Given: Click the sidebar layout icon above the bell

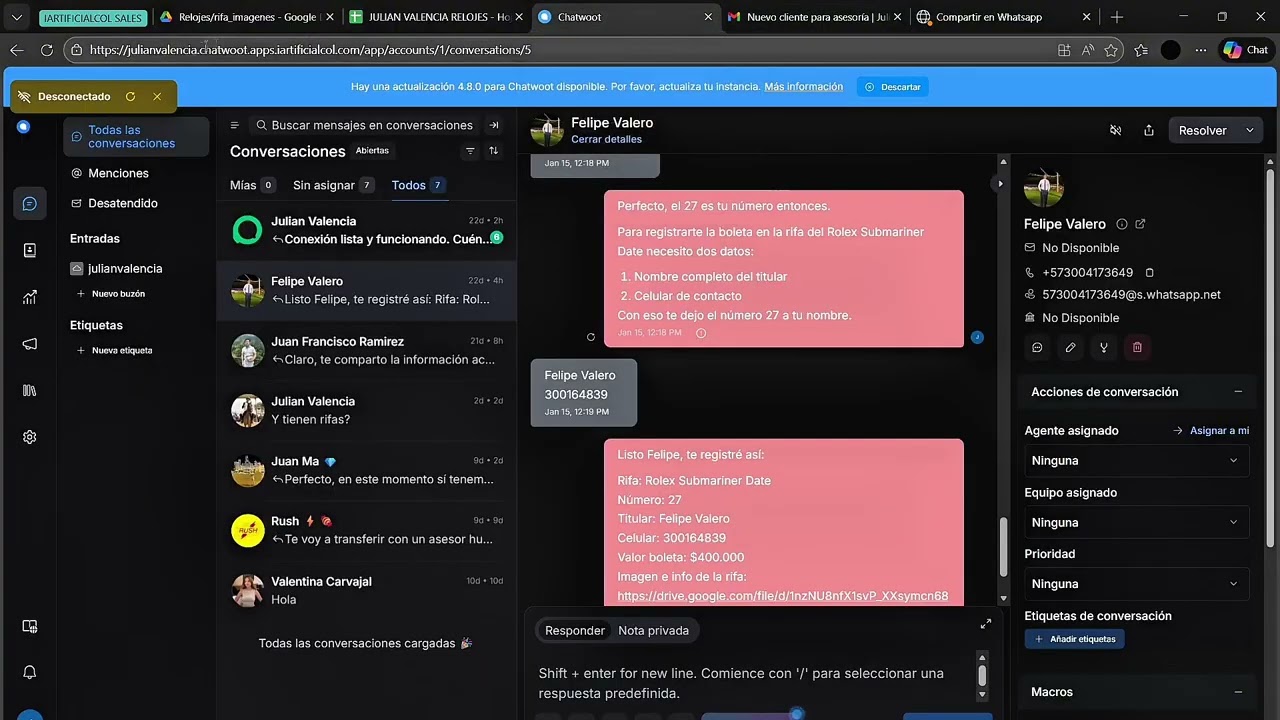Looking at the screenshot, I should [x=30, y=626].
